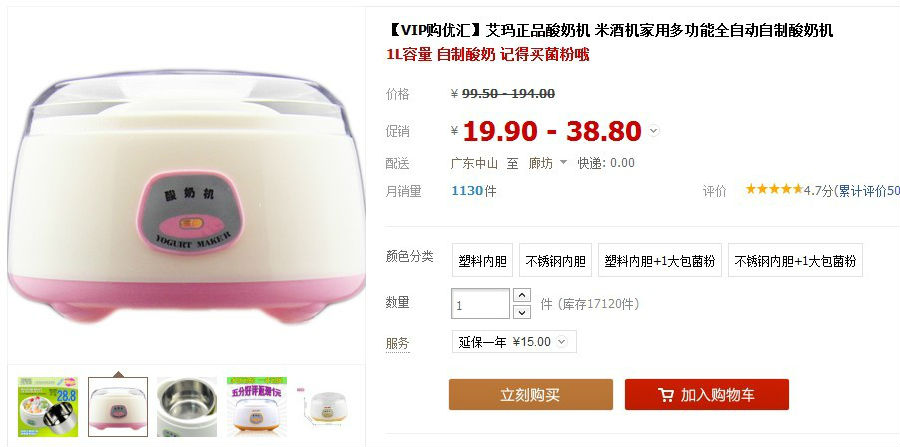900x447 pixels.
Task: Open the 廊坊 delivery city dropdown
Action: point(548,163)
